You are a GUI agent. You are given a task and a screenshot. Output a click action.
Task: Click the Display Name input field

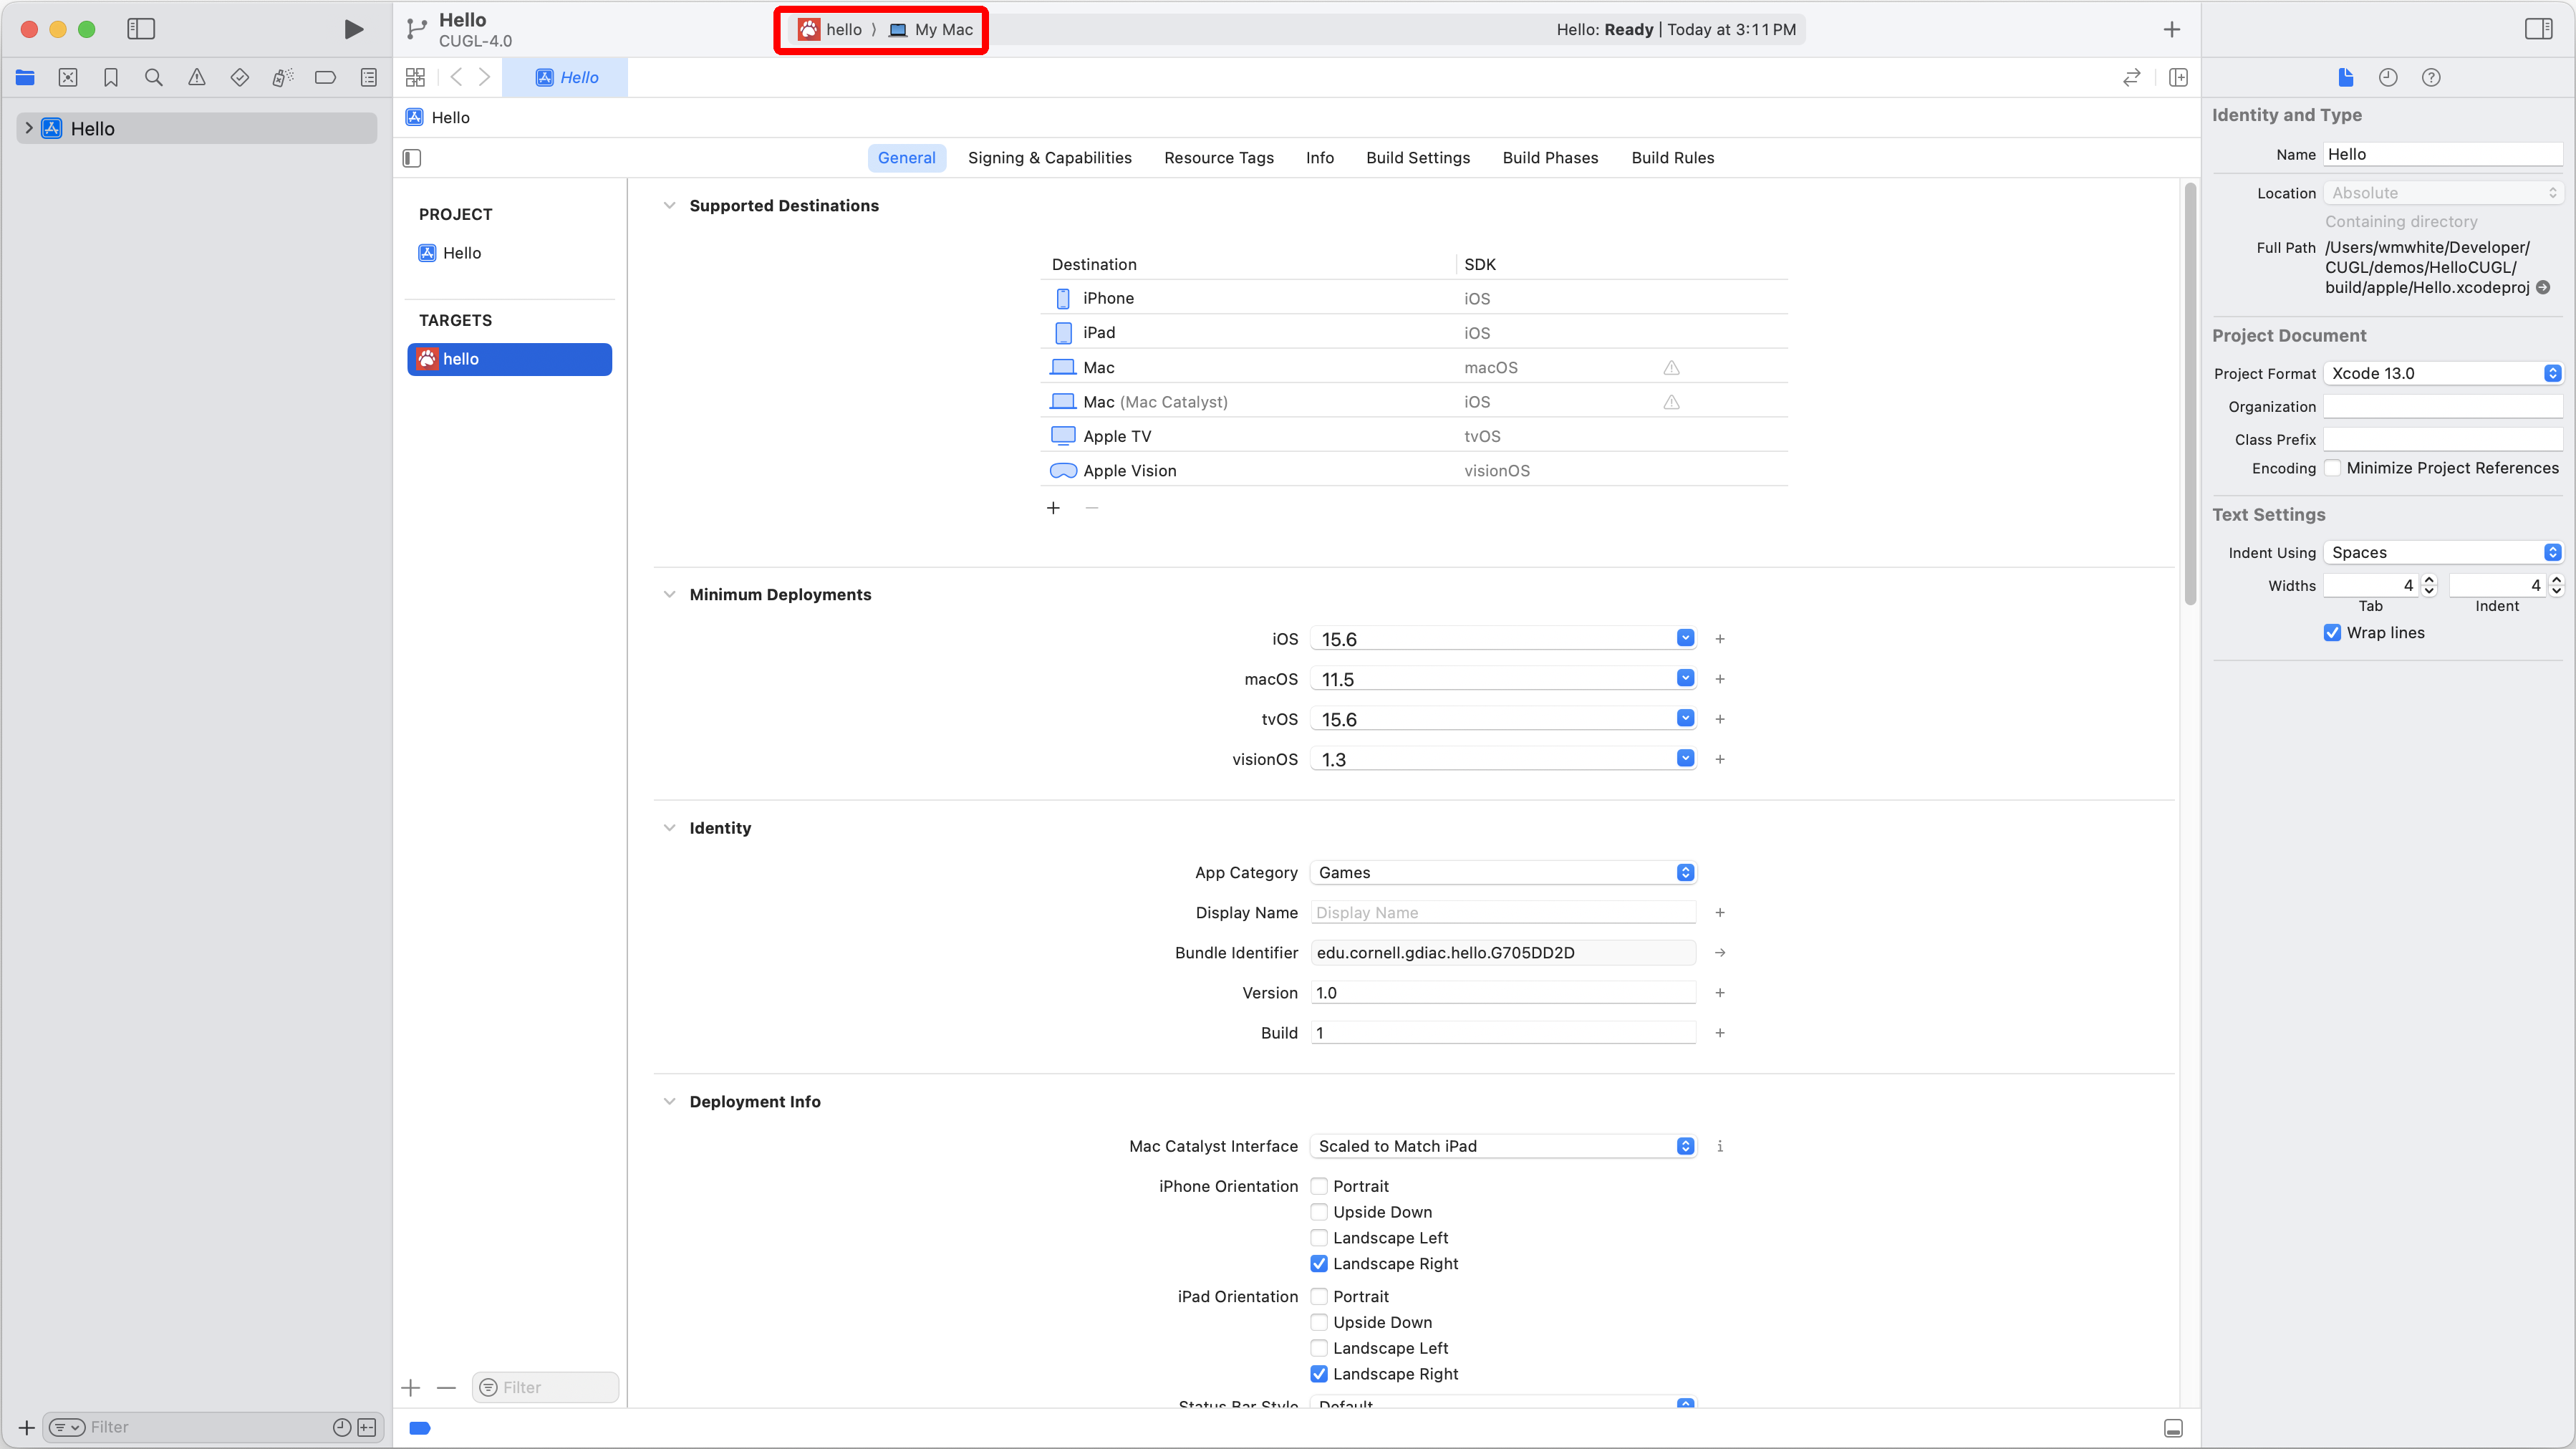click(1502, 912)
